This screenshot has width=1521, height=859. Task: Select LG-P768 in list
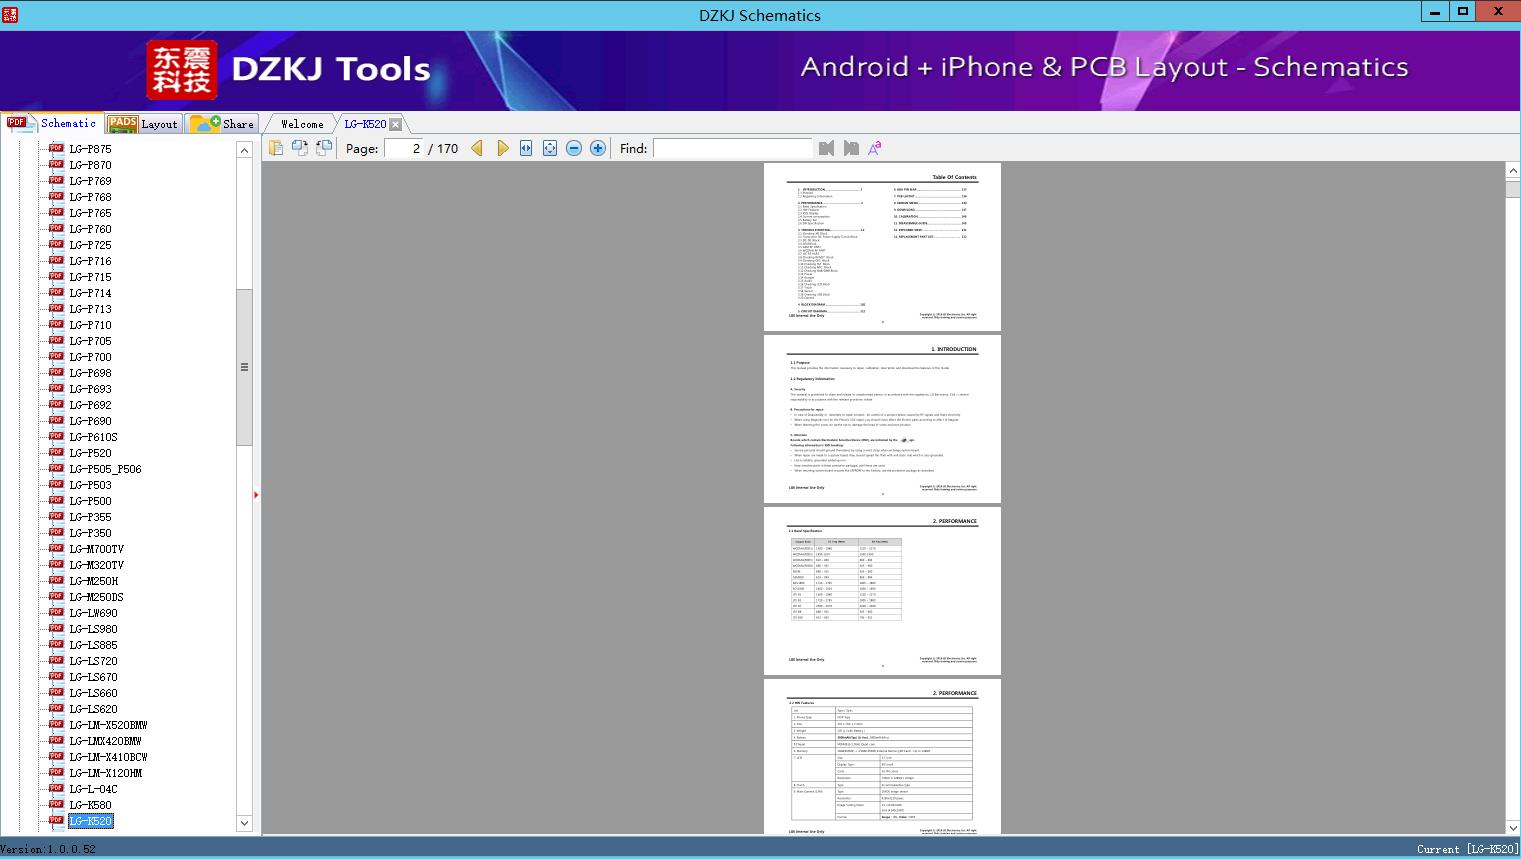90,197
